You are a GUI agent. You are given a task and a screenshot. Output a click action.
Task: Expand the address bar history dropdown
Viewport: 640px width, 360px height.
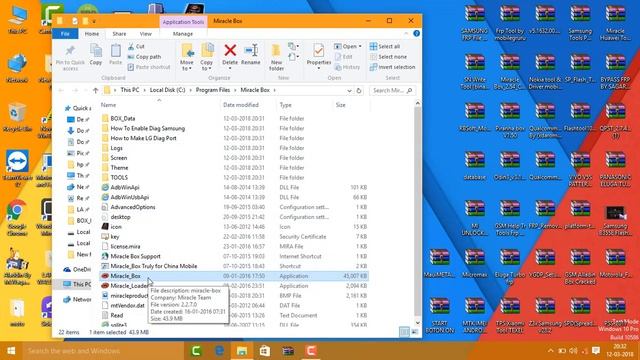tap(349, 90)
